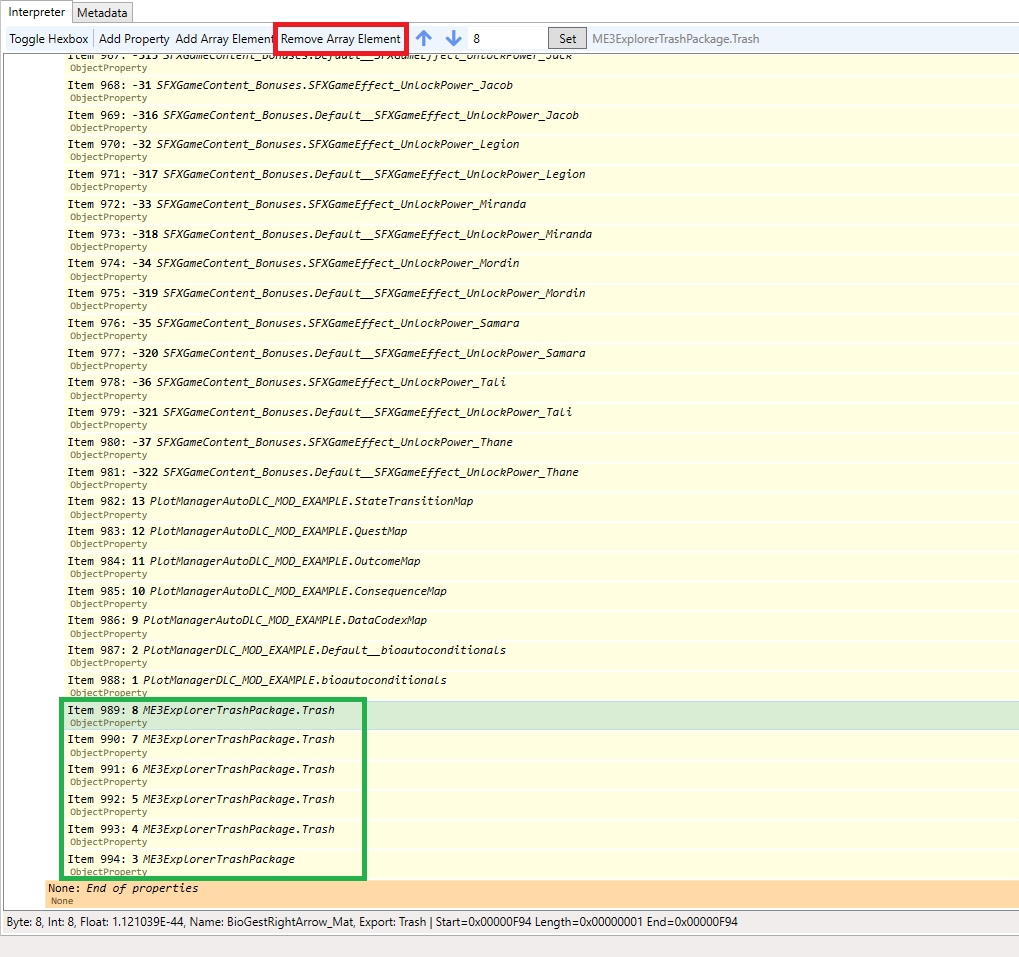Image resolution: width=1019 pixels, height=957 pixels.
Task: Click Remove Array Element
Action: (341, 39)
